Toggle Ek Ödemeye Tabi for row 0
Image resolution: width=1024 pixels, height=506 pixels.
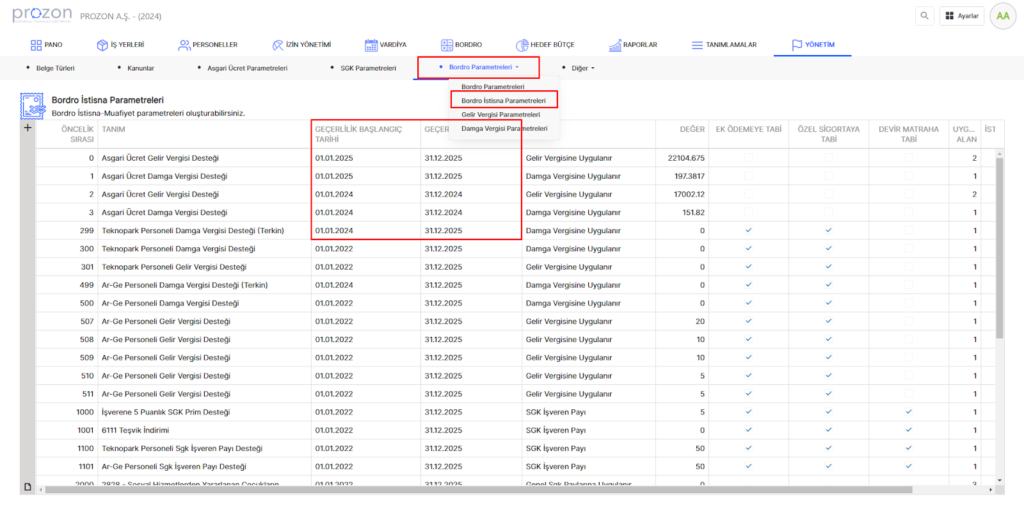click(x=748, y=158)
